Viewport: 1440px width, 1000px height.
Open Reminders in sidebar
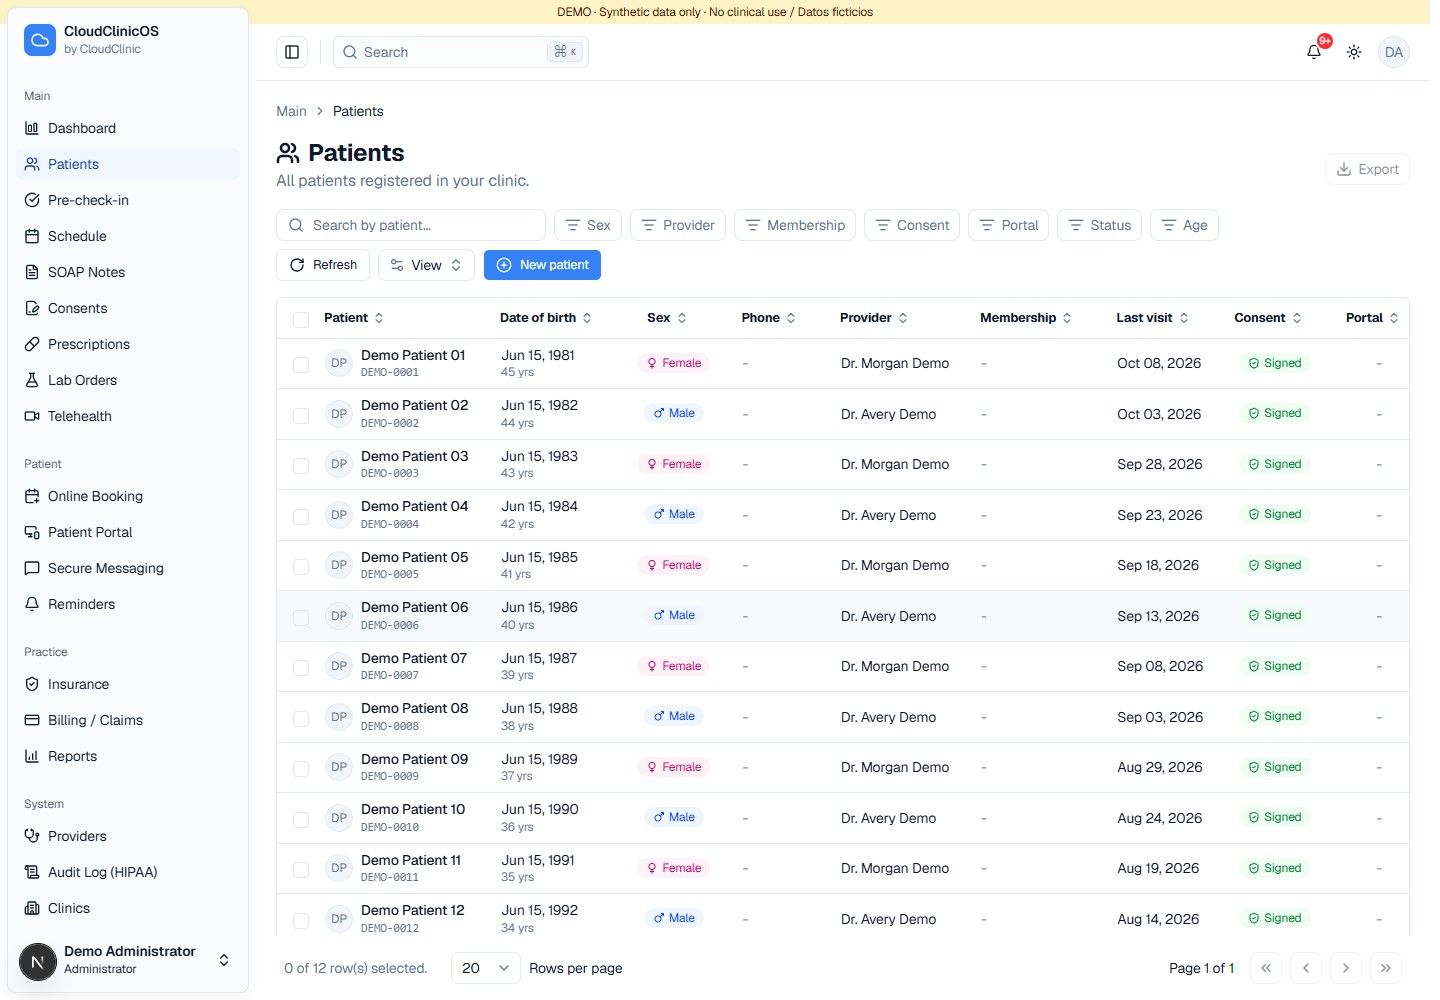(128, 604)
